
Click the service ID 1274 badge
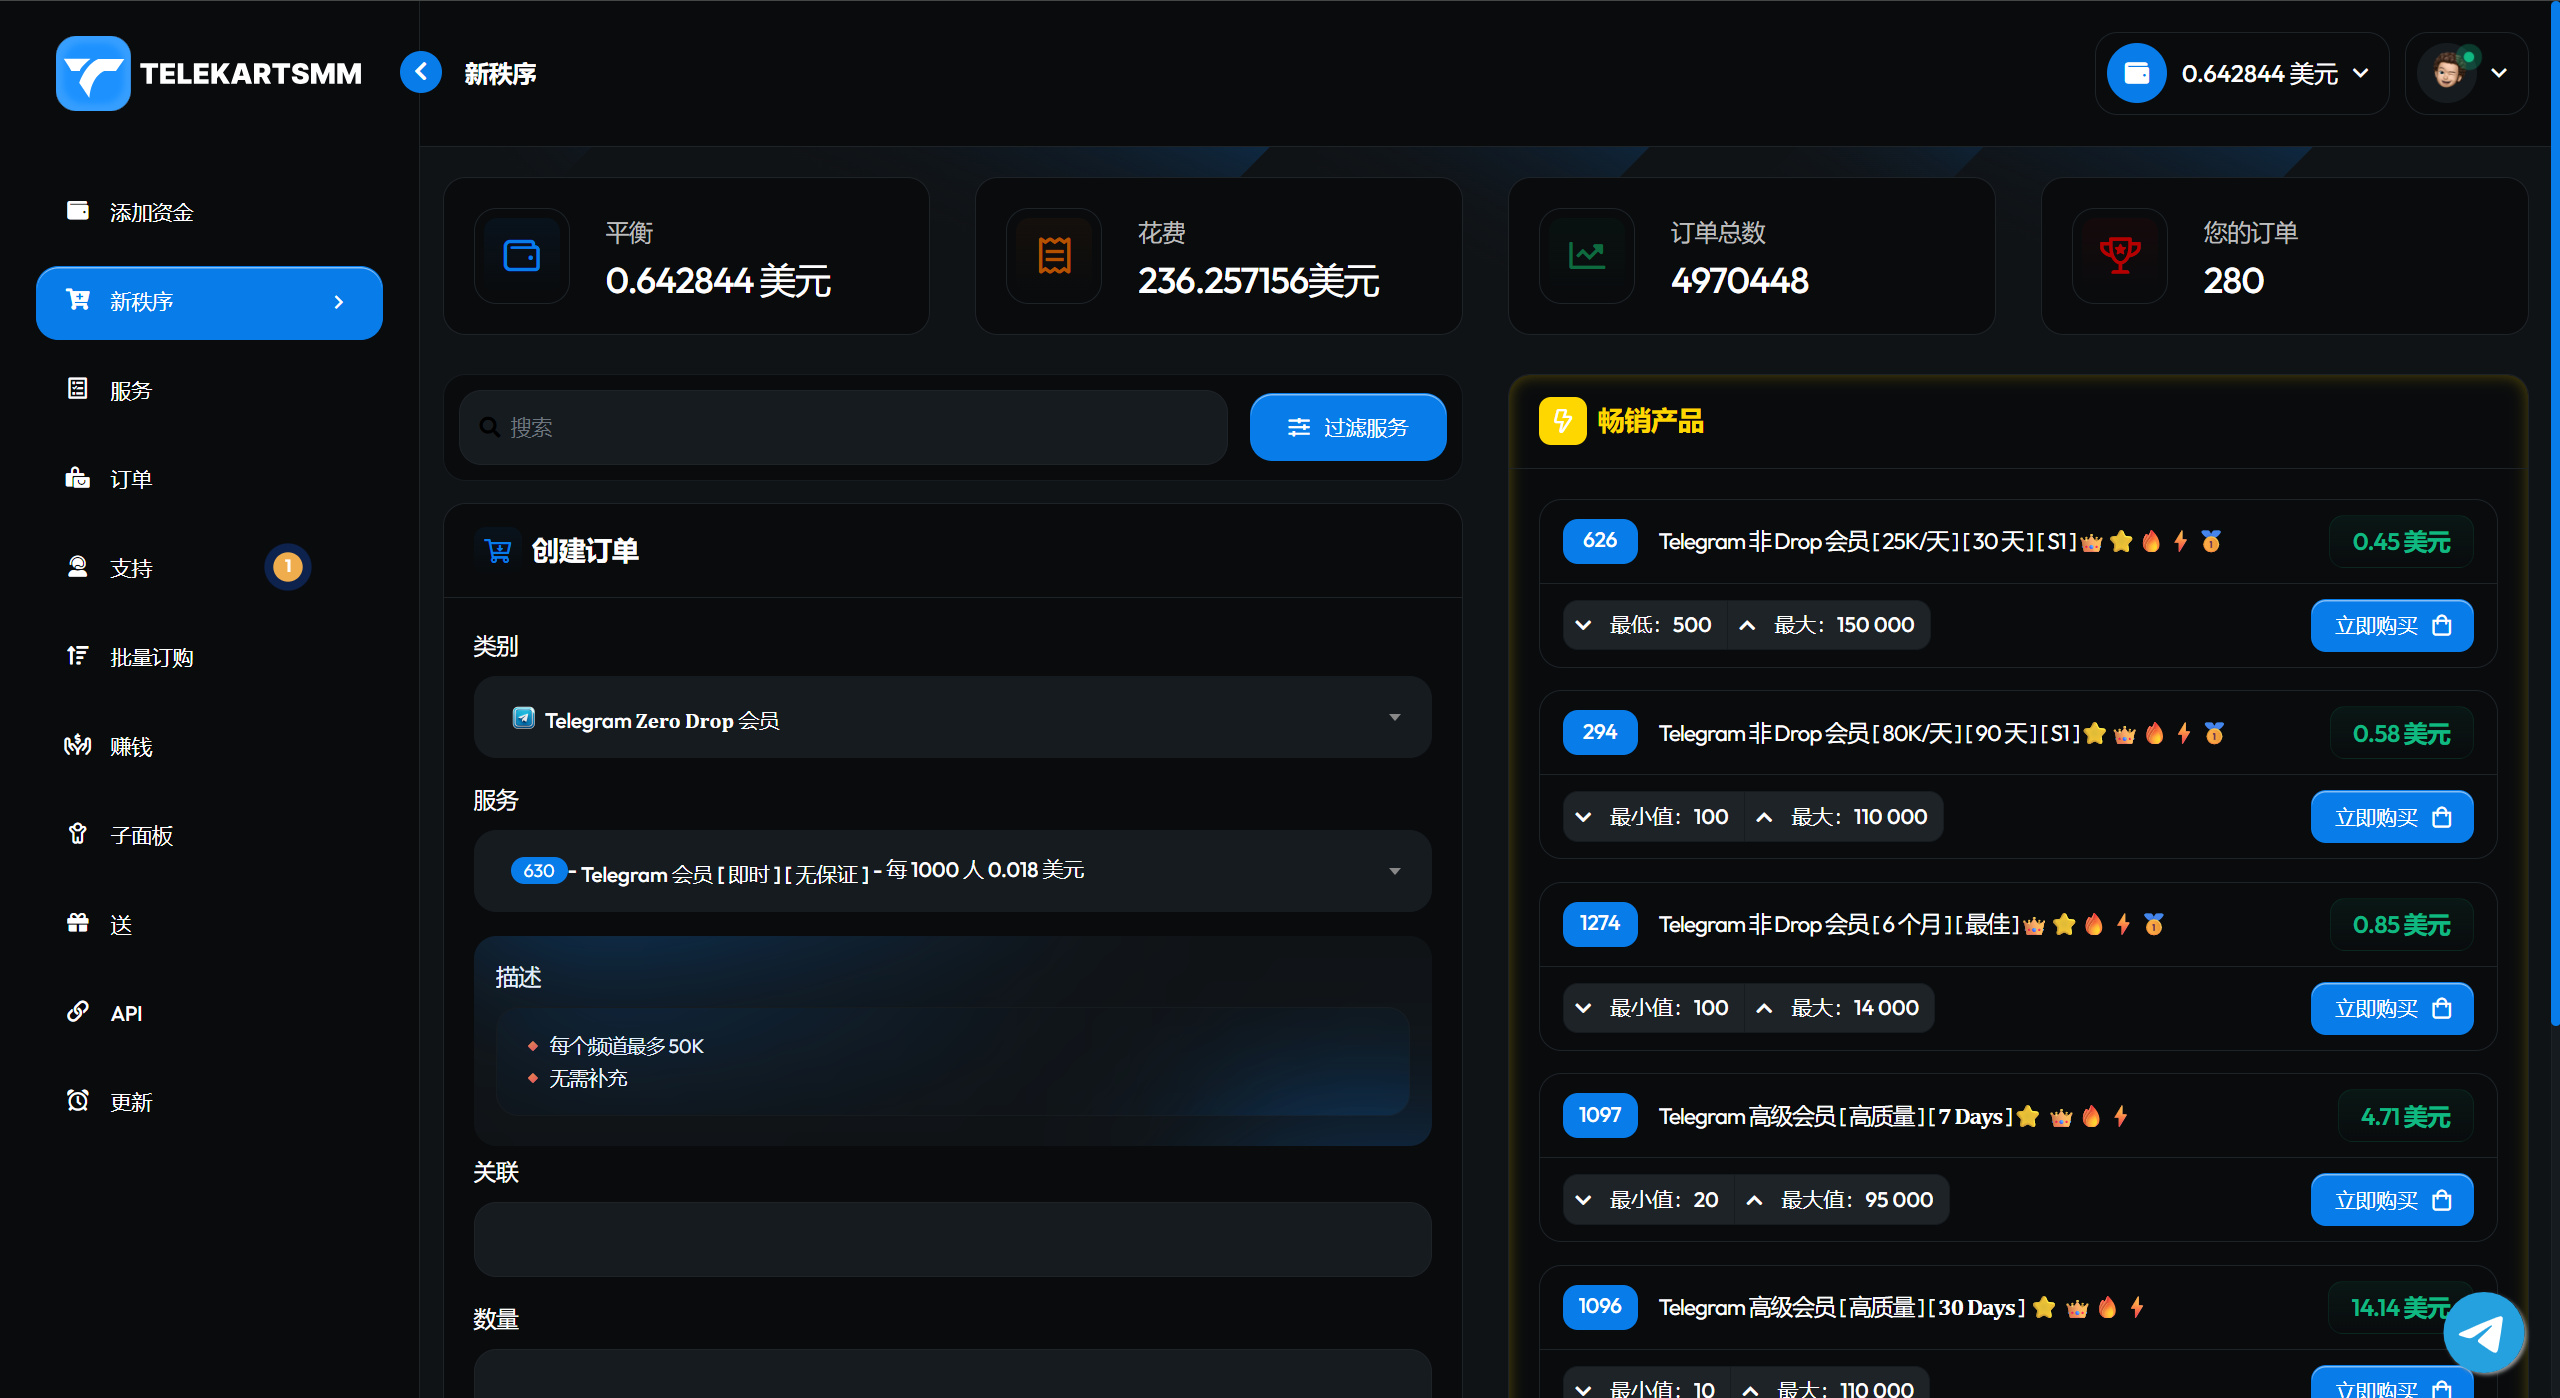tap(1600, 924)
